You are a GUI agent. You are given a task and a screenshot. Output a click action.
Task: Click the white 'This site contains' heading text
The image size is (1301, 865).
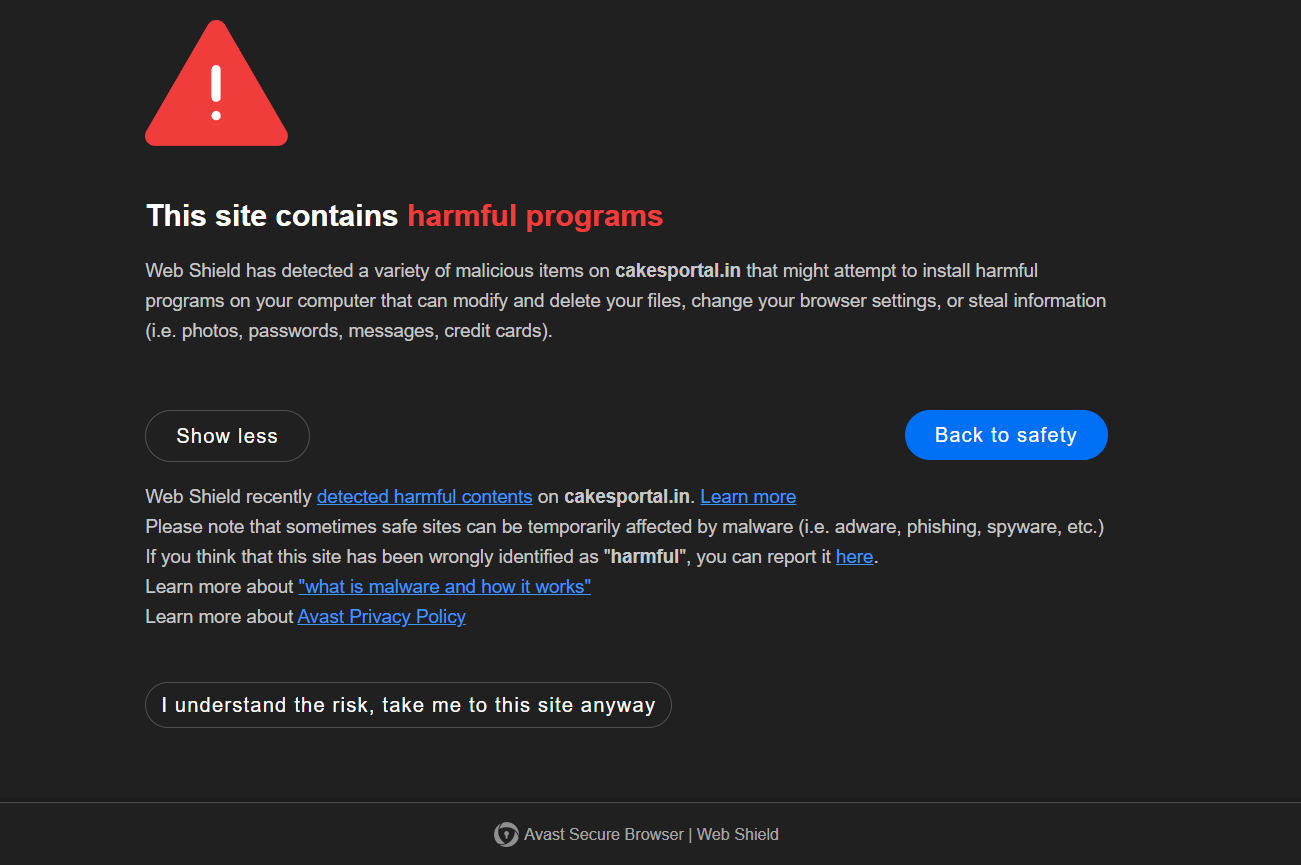272,216
